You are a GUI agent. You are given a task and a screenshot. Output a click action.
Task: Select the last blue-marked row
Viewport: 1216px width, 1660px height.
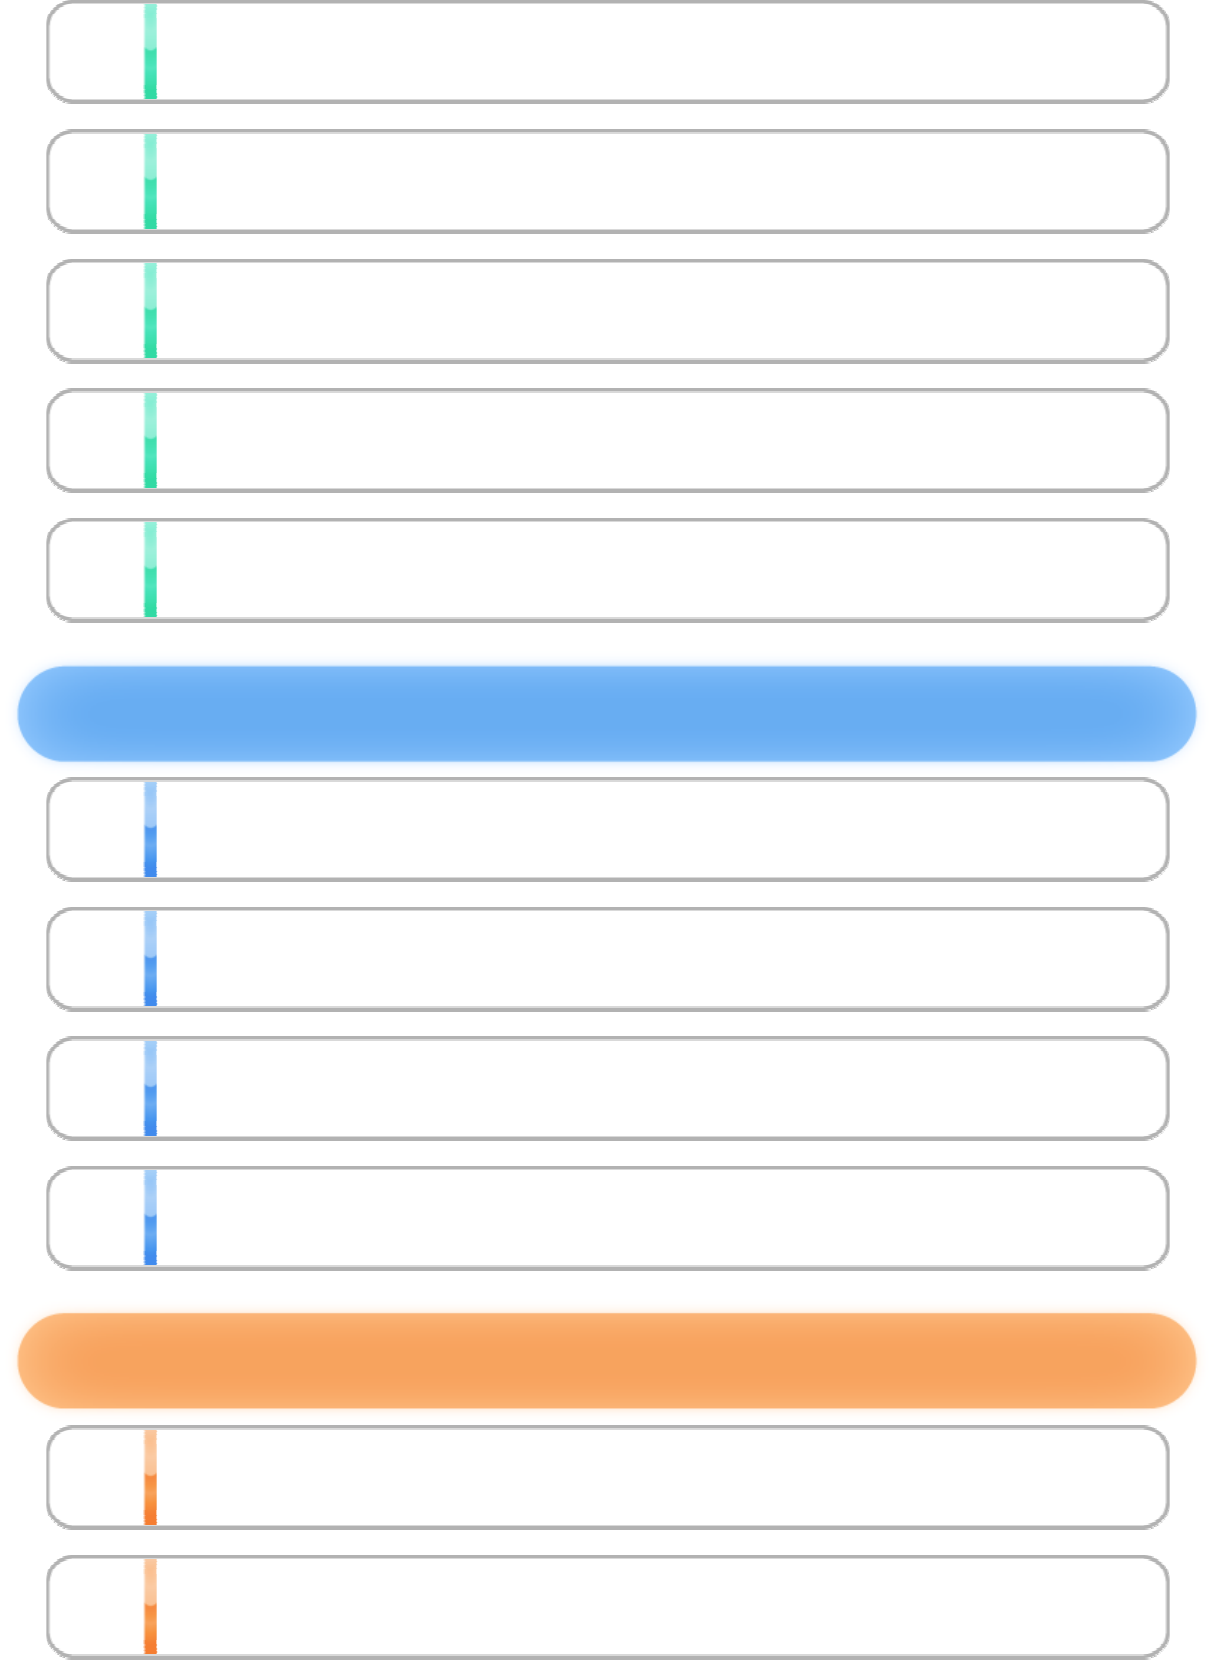click(x=607, y=1218)
